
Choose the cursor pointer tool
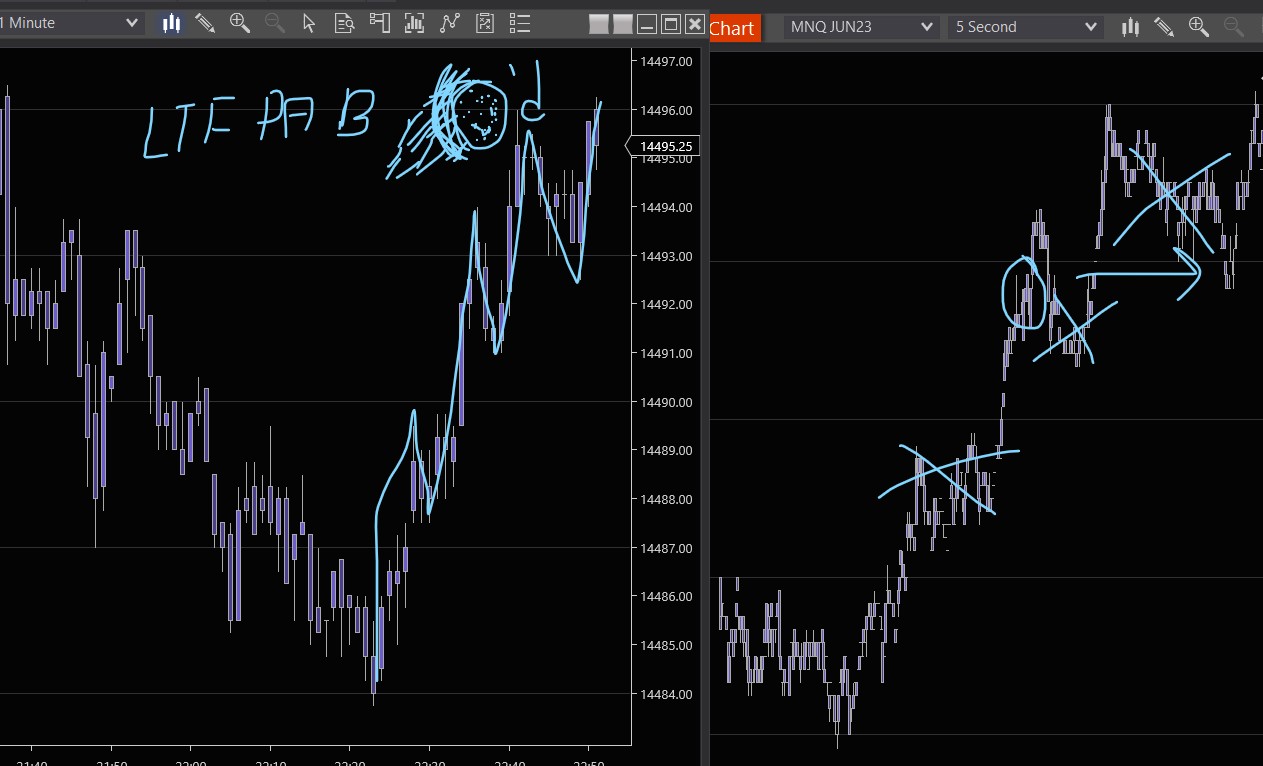tap(309, 22)
